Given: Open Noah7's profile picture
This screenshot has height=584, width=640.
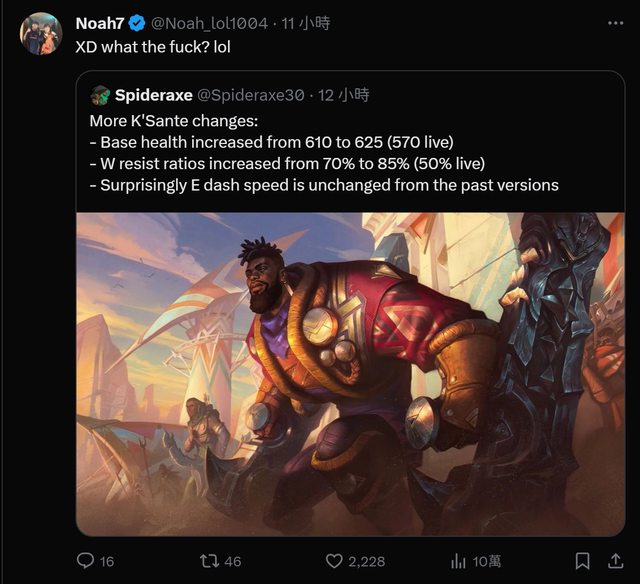Looking at the screenshot, I should [41, 33].
